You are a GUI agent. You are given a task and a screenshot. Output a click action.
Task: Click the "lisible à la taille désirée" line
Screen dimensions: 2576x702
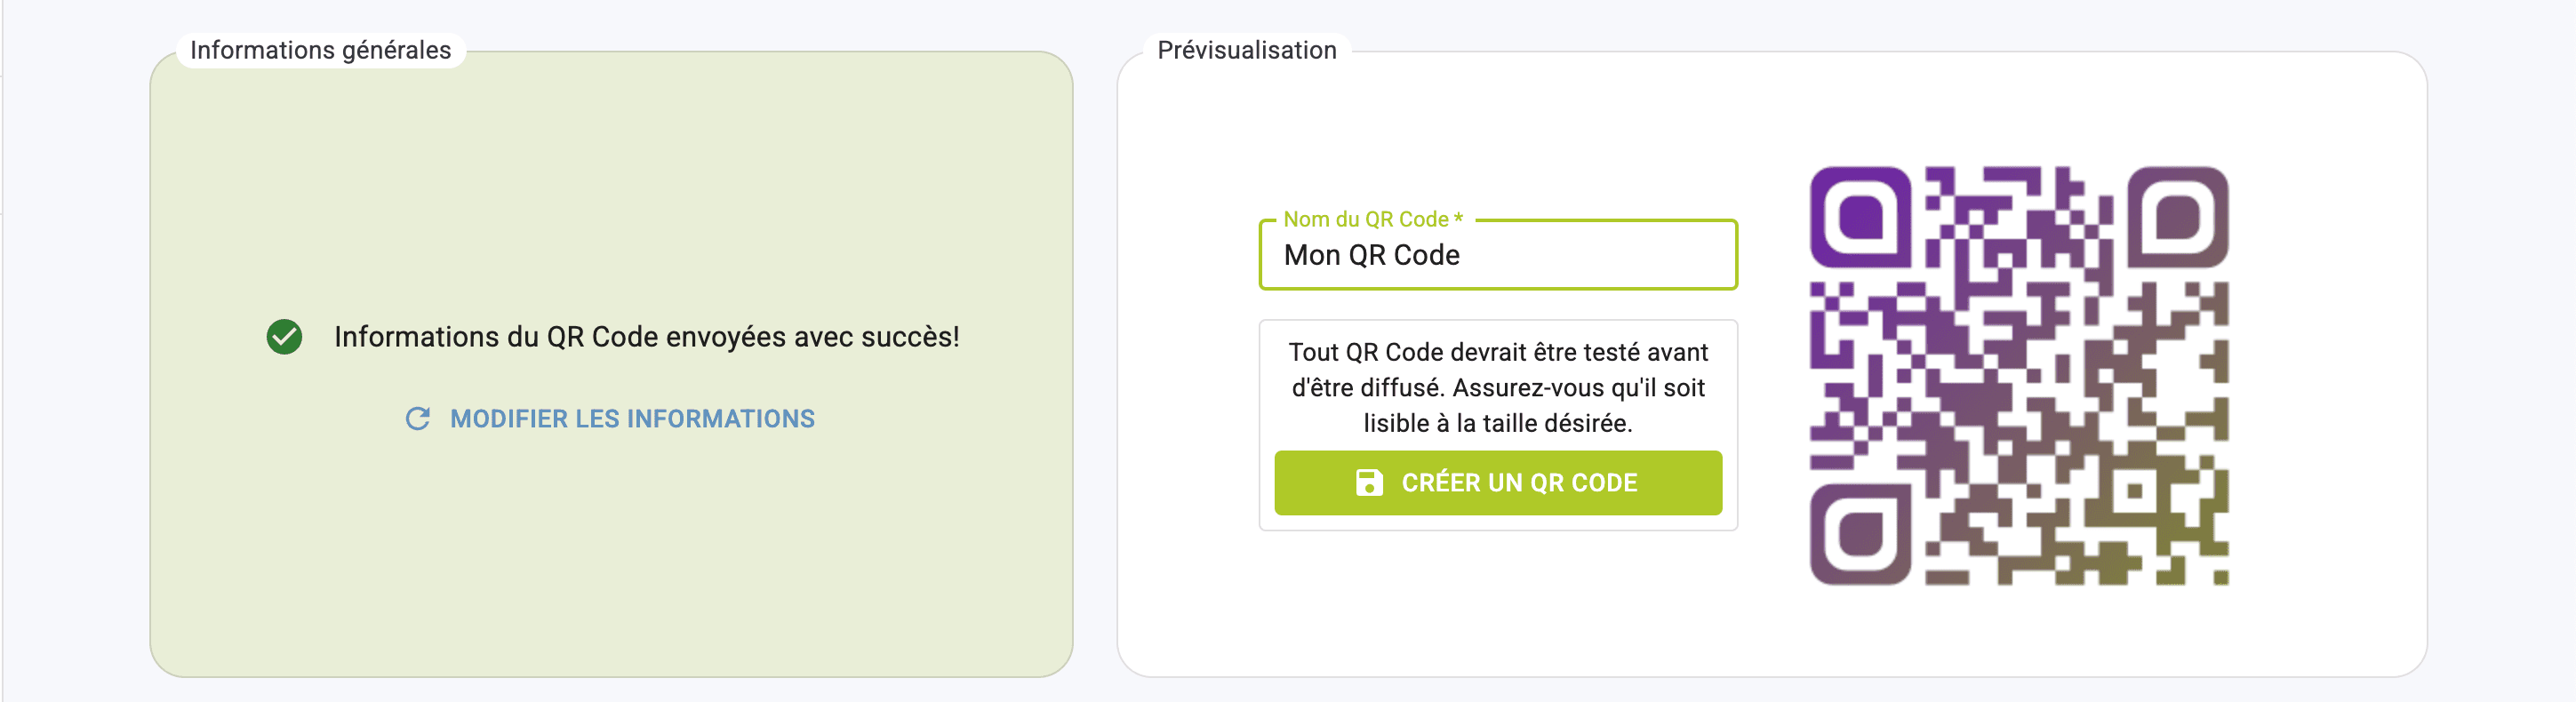pos(1497,424)
